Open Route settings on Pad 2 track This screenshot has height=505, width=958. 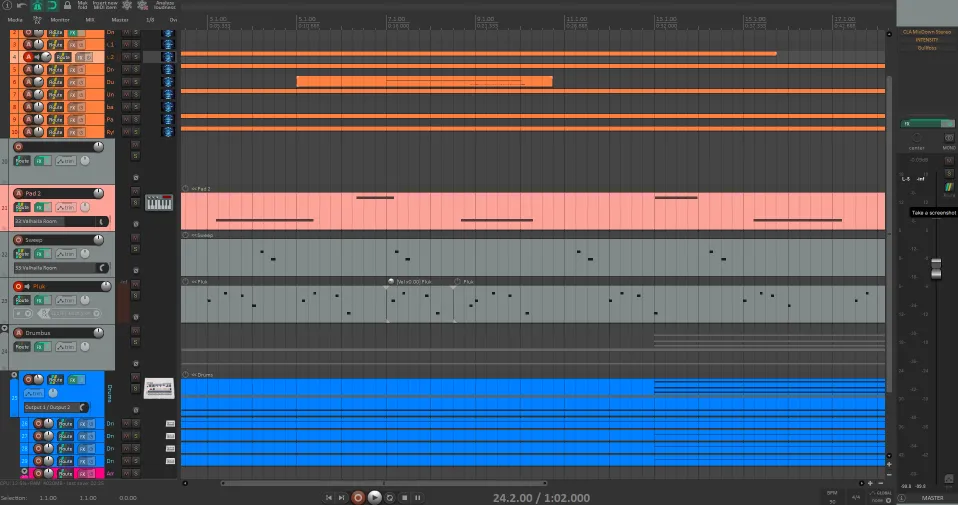coord(22,208)
